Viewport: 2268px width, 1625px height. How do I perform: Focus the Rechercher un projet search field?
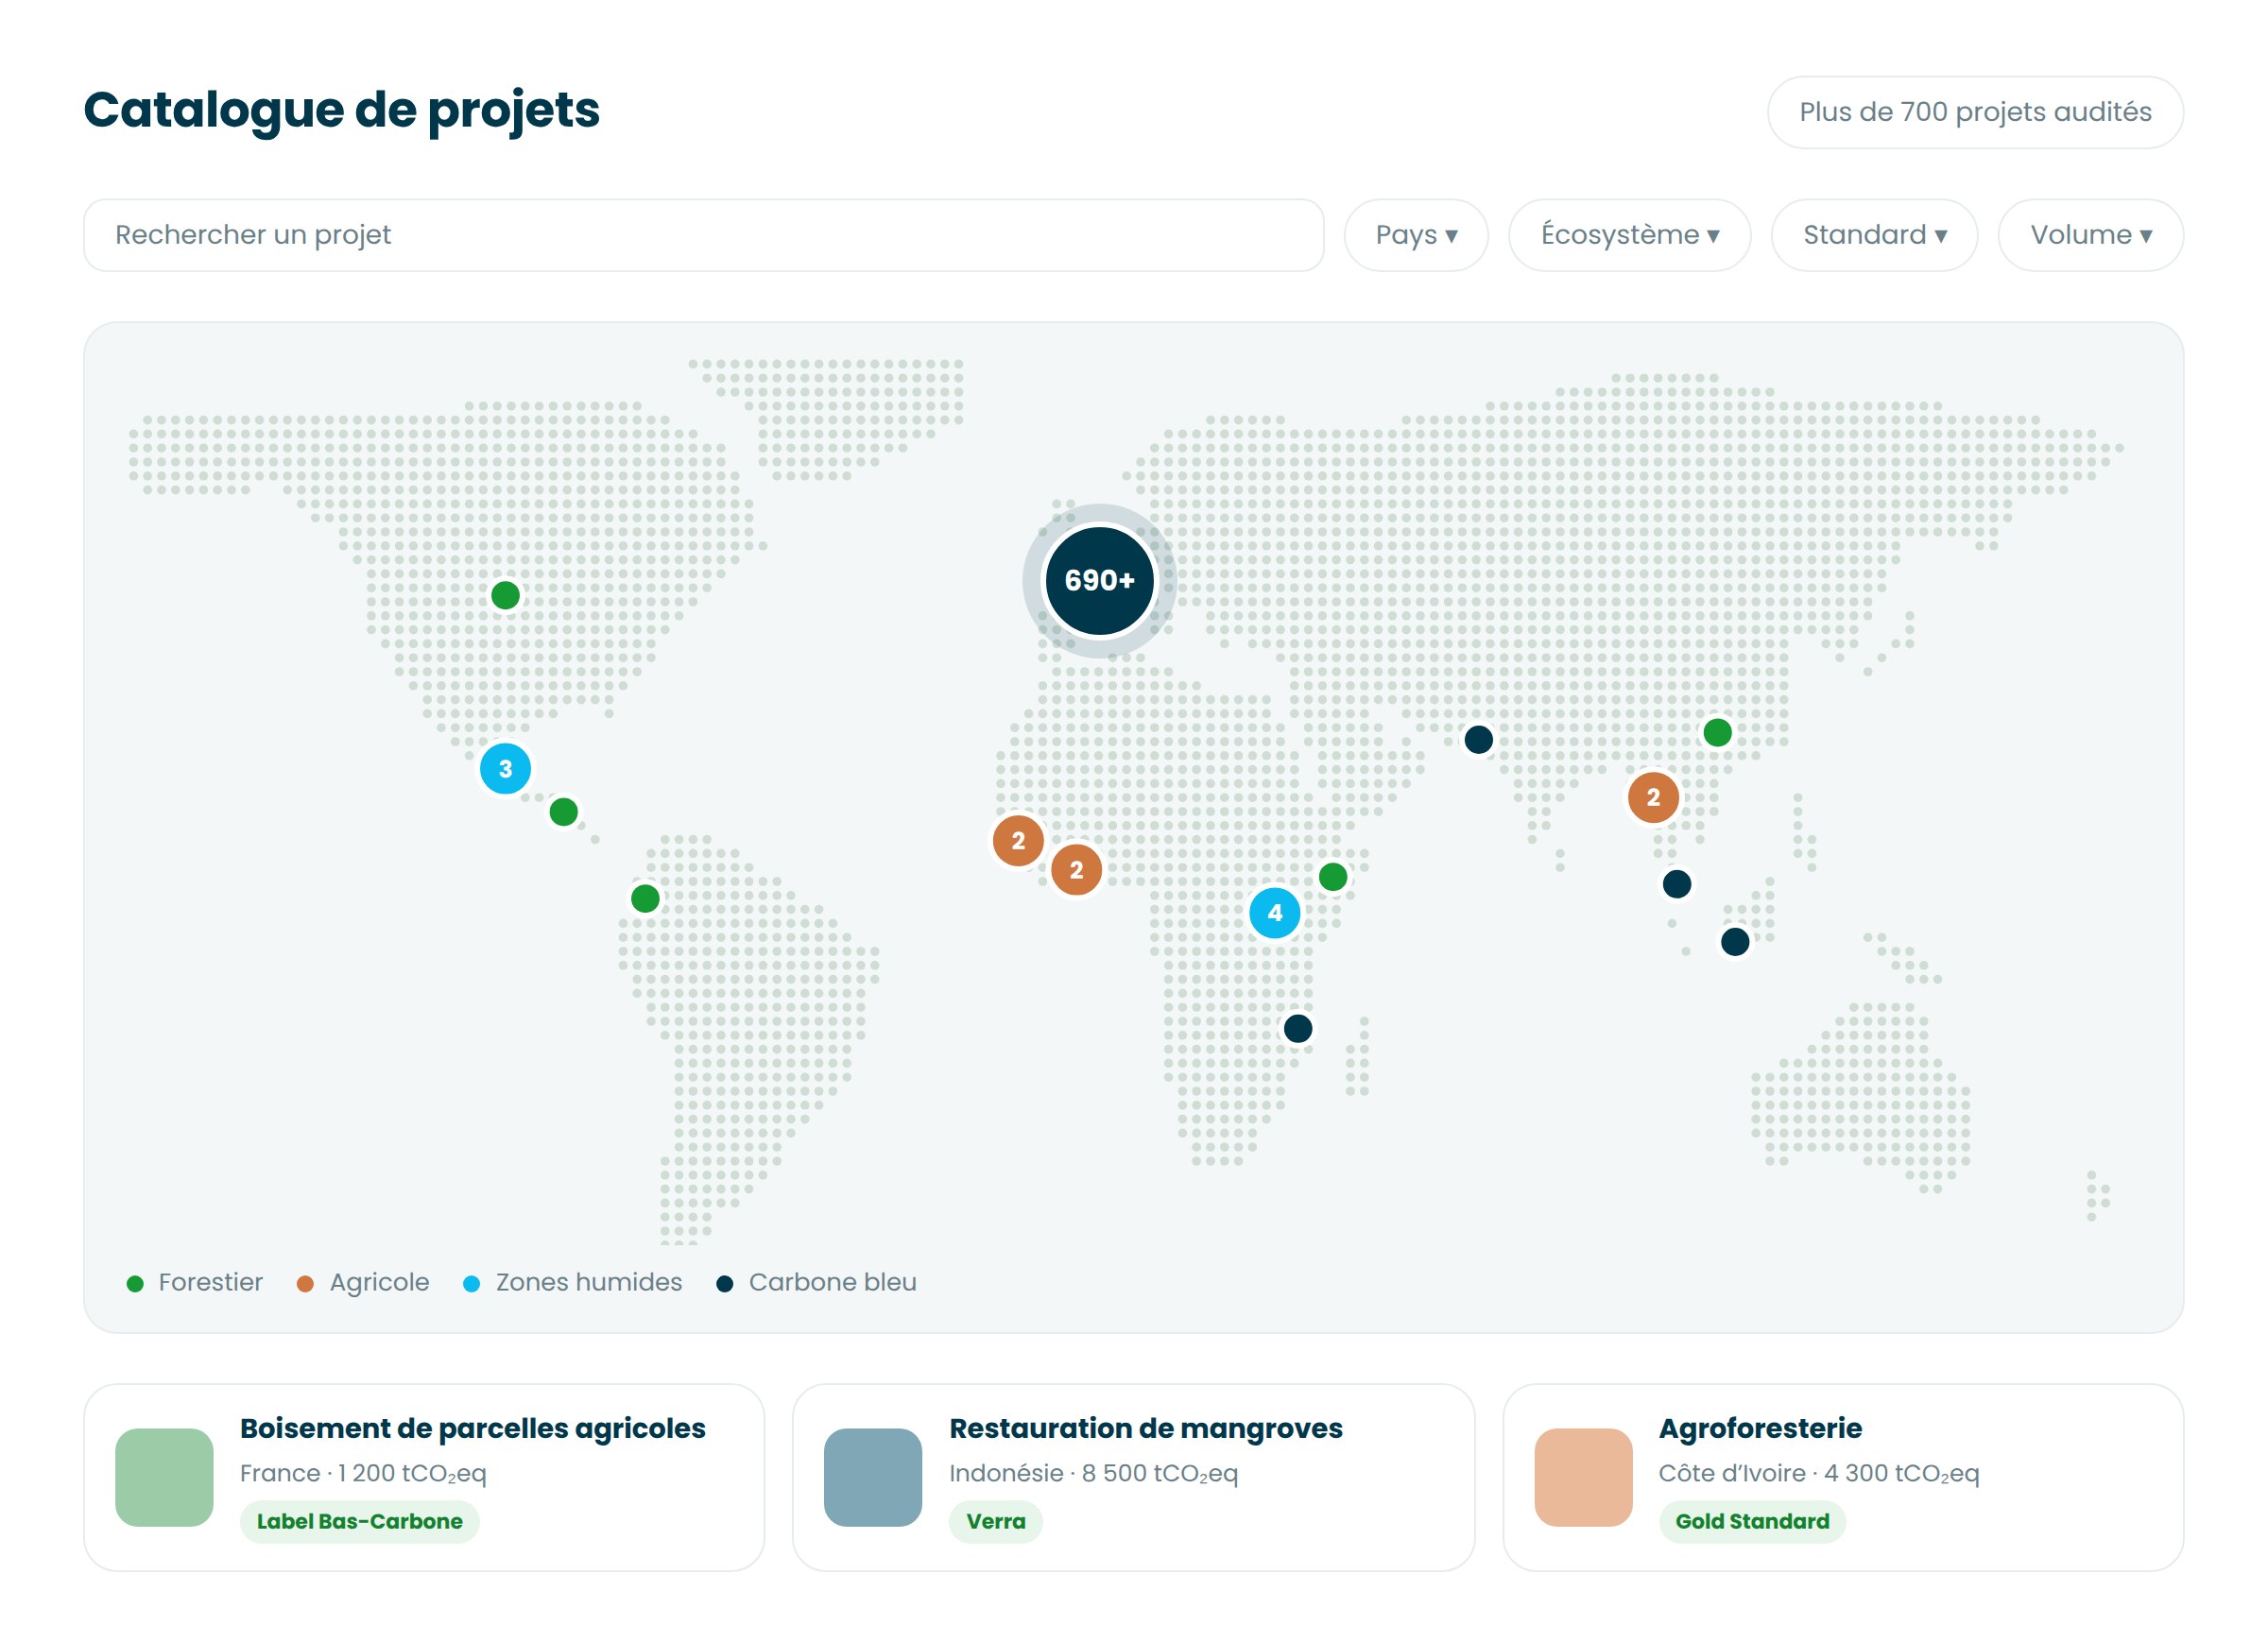703,235
